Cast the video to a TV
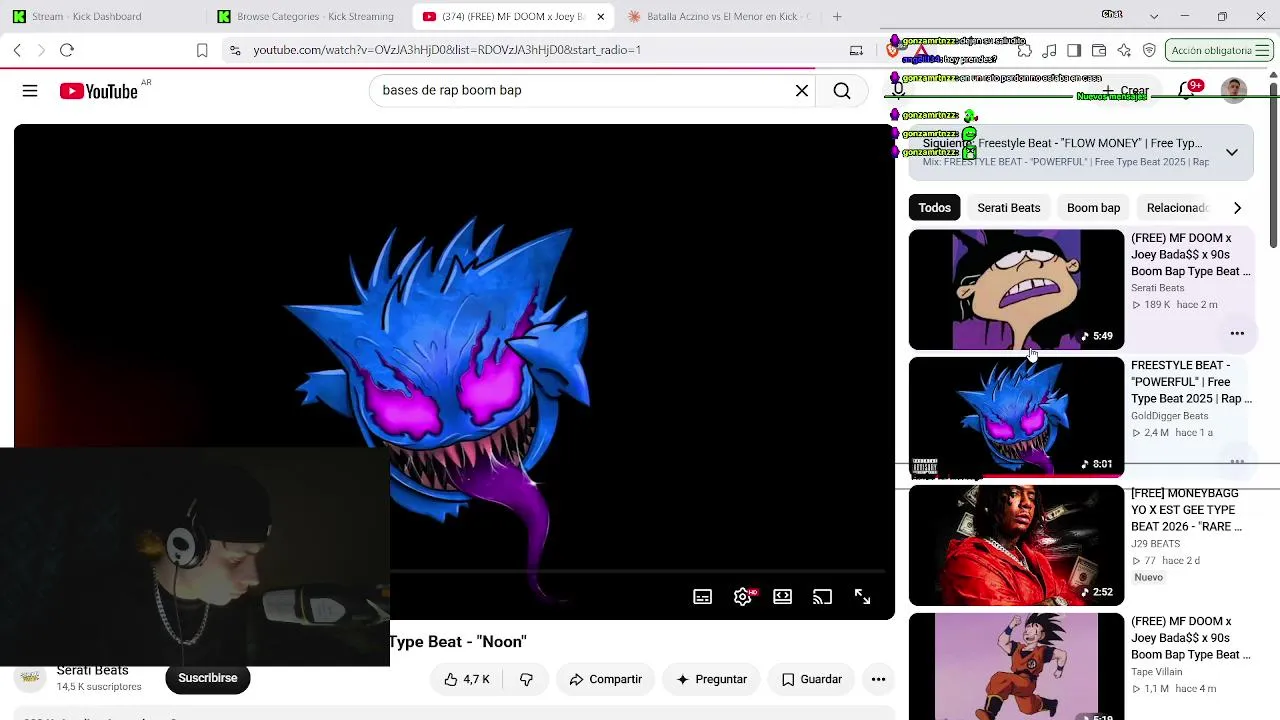Screen dimensions: 1280x720 (x=822, y=597)
